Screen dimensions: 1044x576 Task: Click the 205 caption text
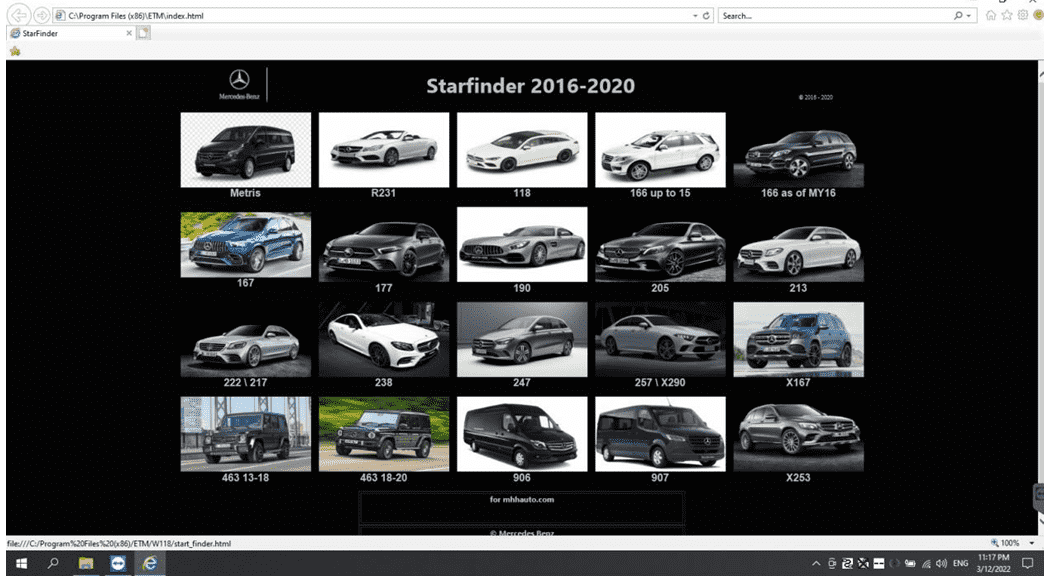660,288
